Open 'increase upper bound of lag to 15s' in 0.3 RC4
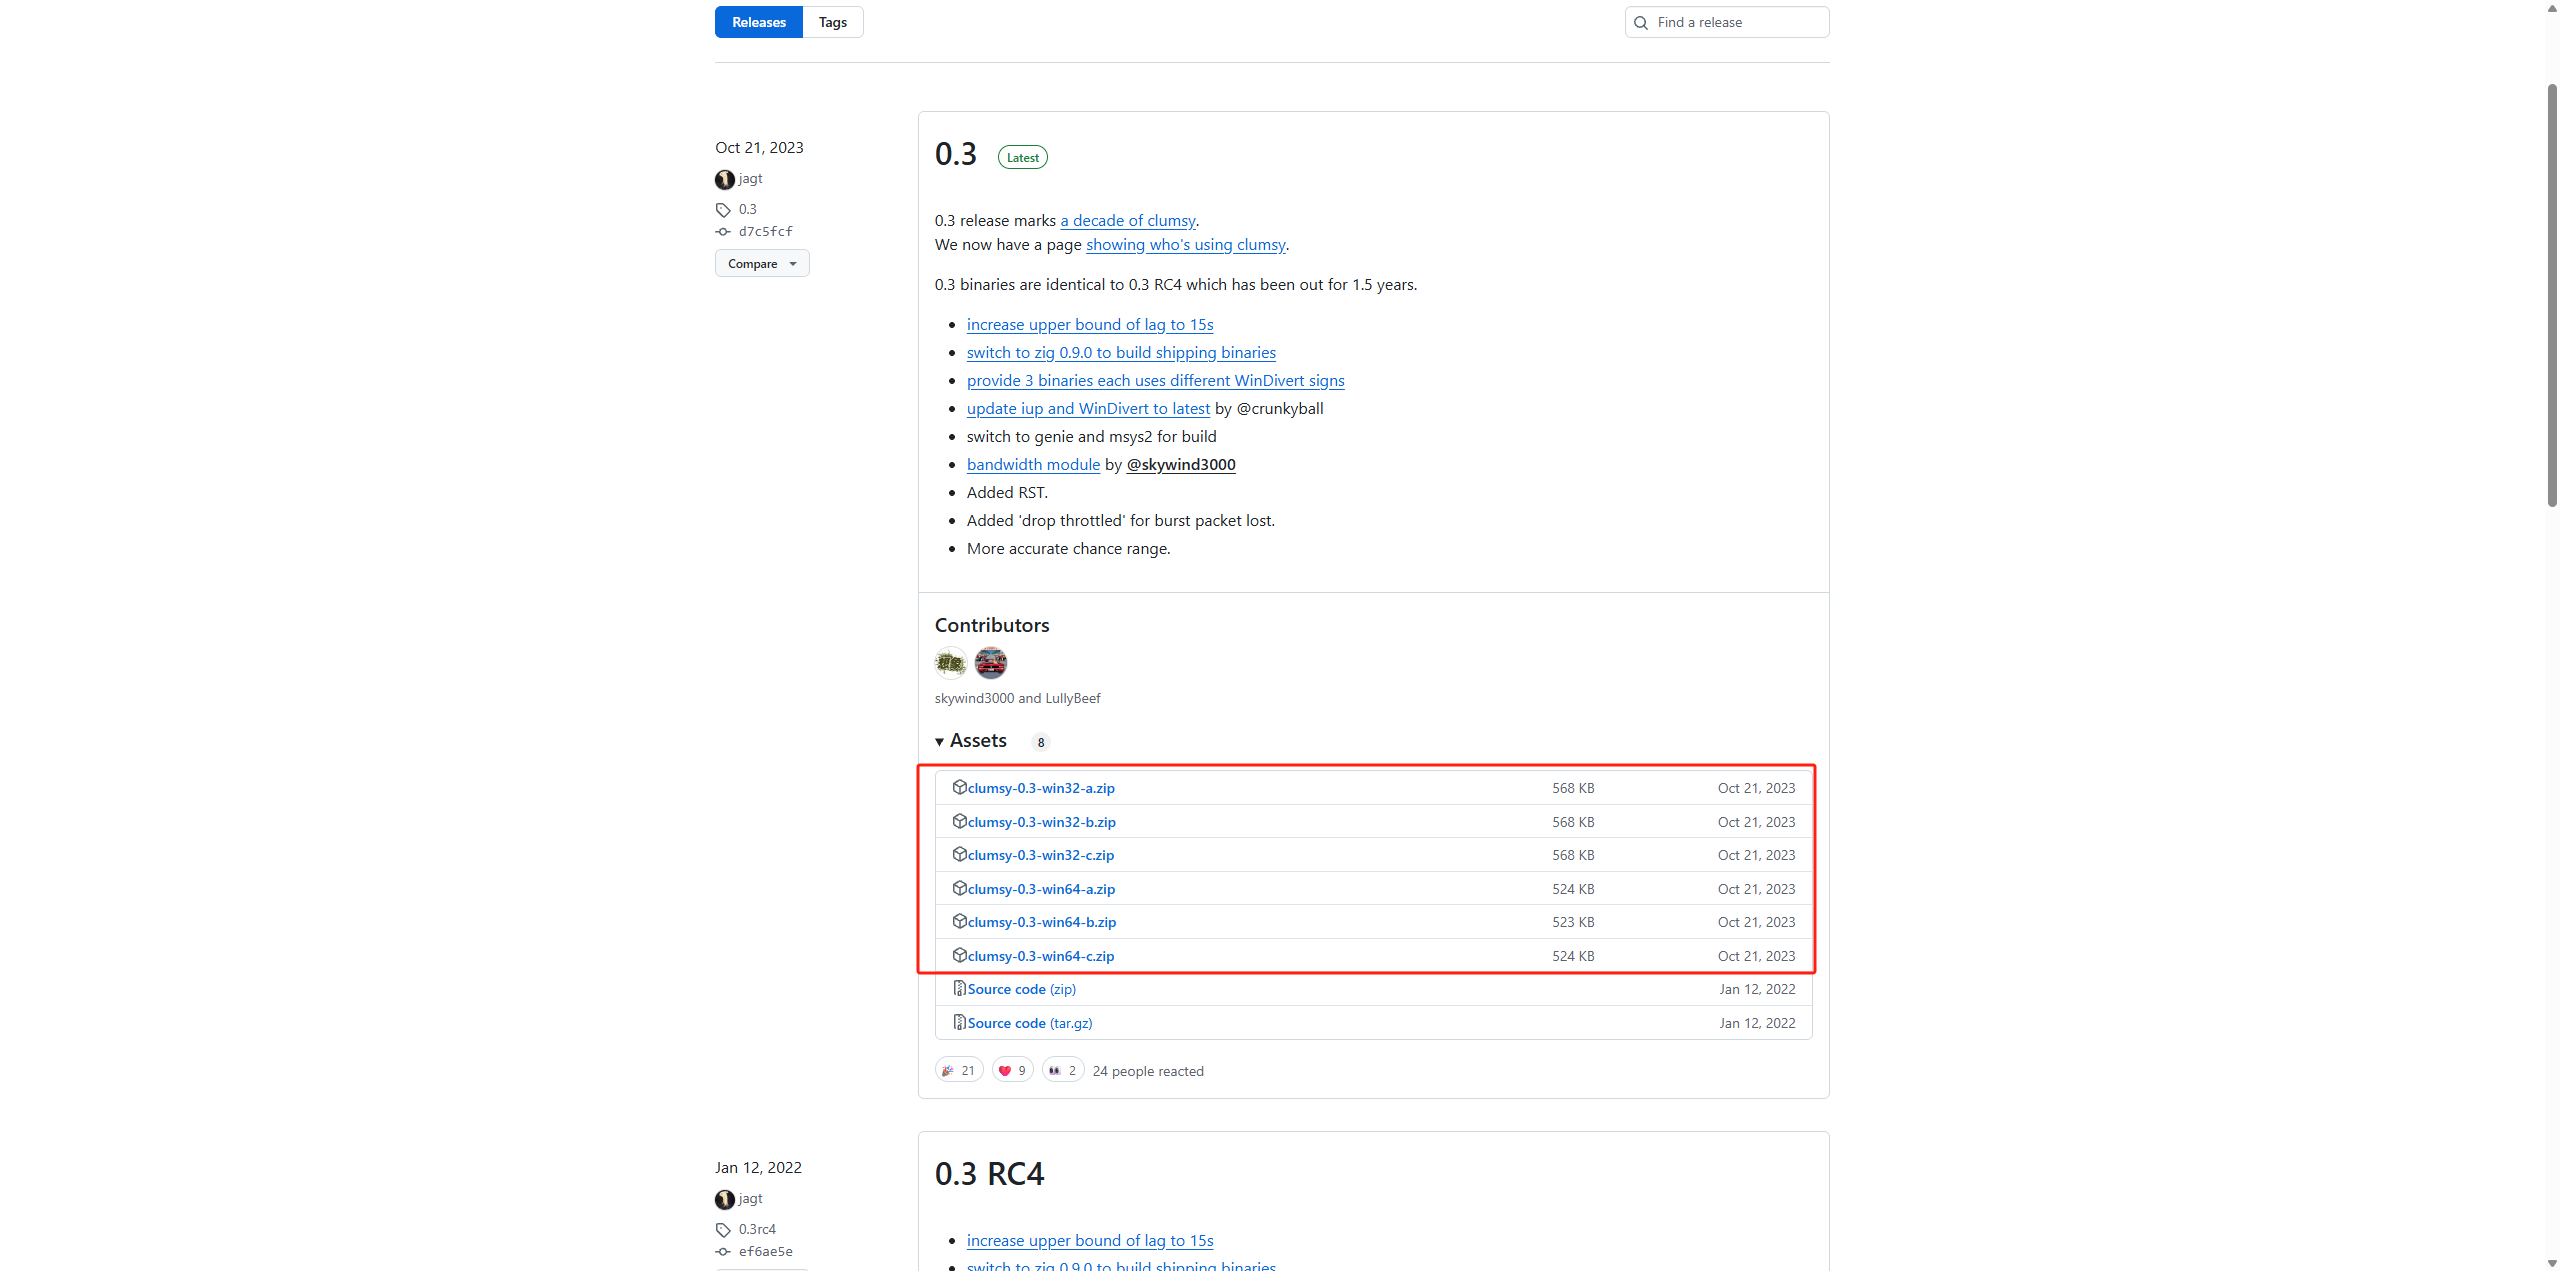Screen dimensions: 2560x1271 [x=1090, y=1240]
